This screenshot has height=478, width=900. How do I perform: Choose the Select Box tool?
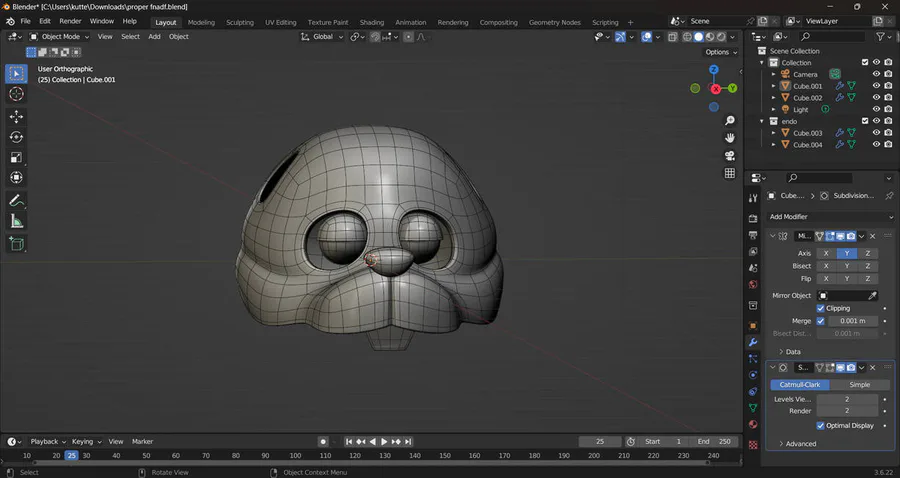point(16,73)
